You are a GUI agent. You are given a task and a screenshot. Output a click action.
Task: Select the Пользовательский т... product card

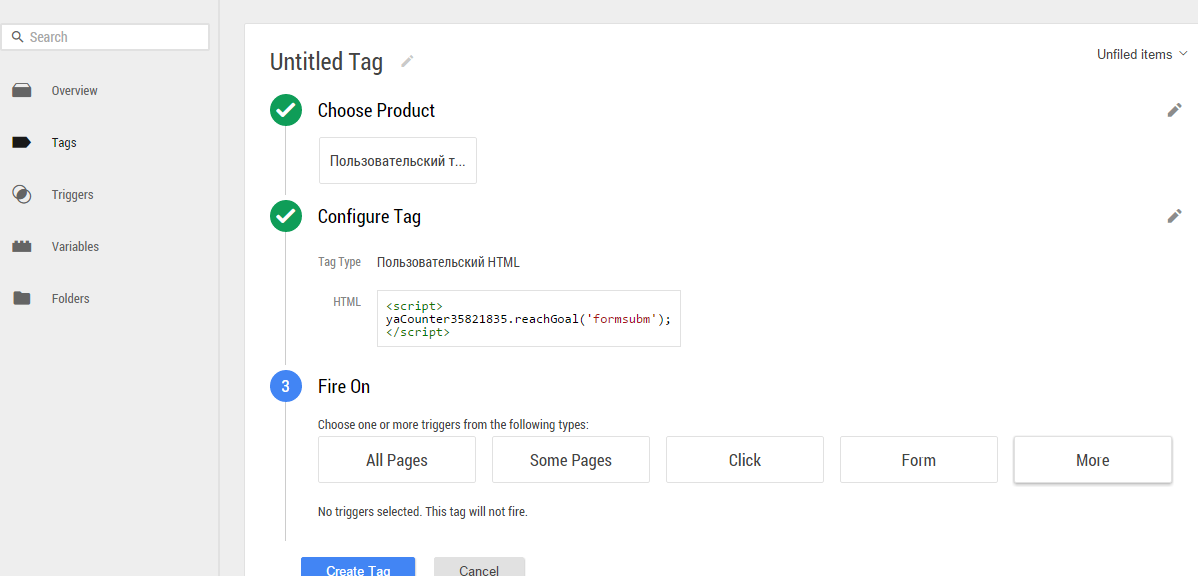397,160
